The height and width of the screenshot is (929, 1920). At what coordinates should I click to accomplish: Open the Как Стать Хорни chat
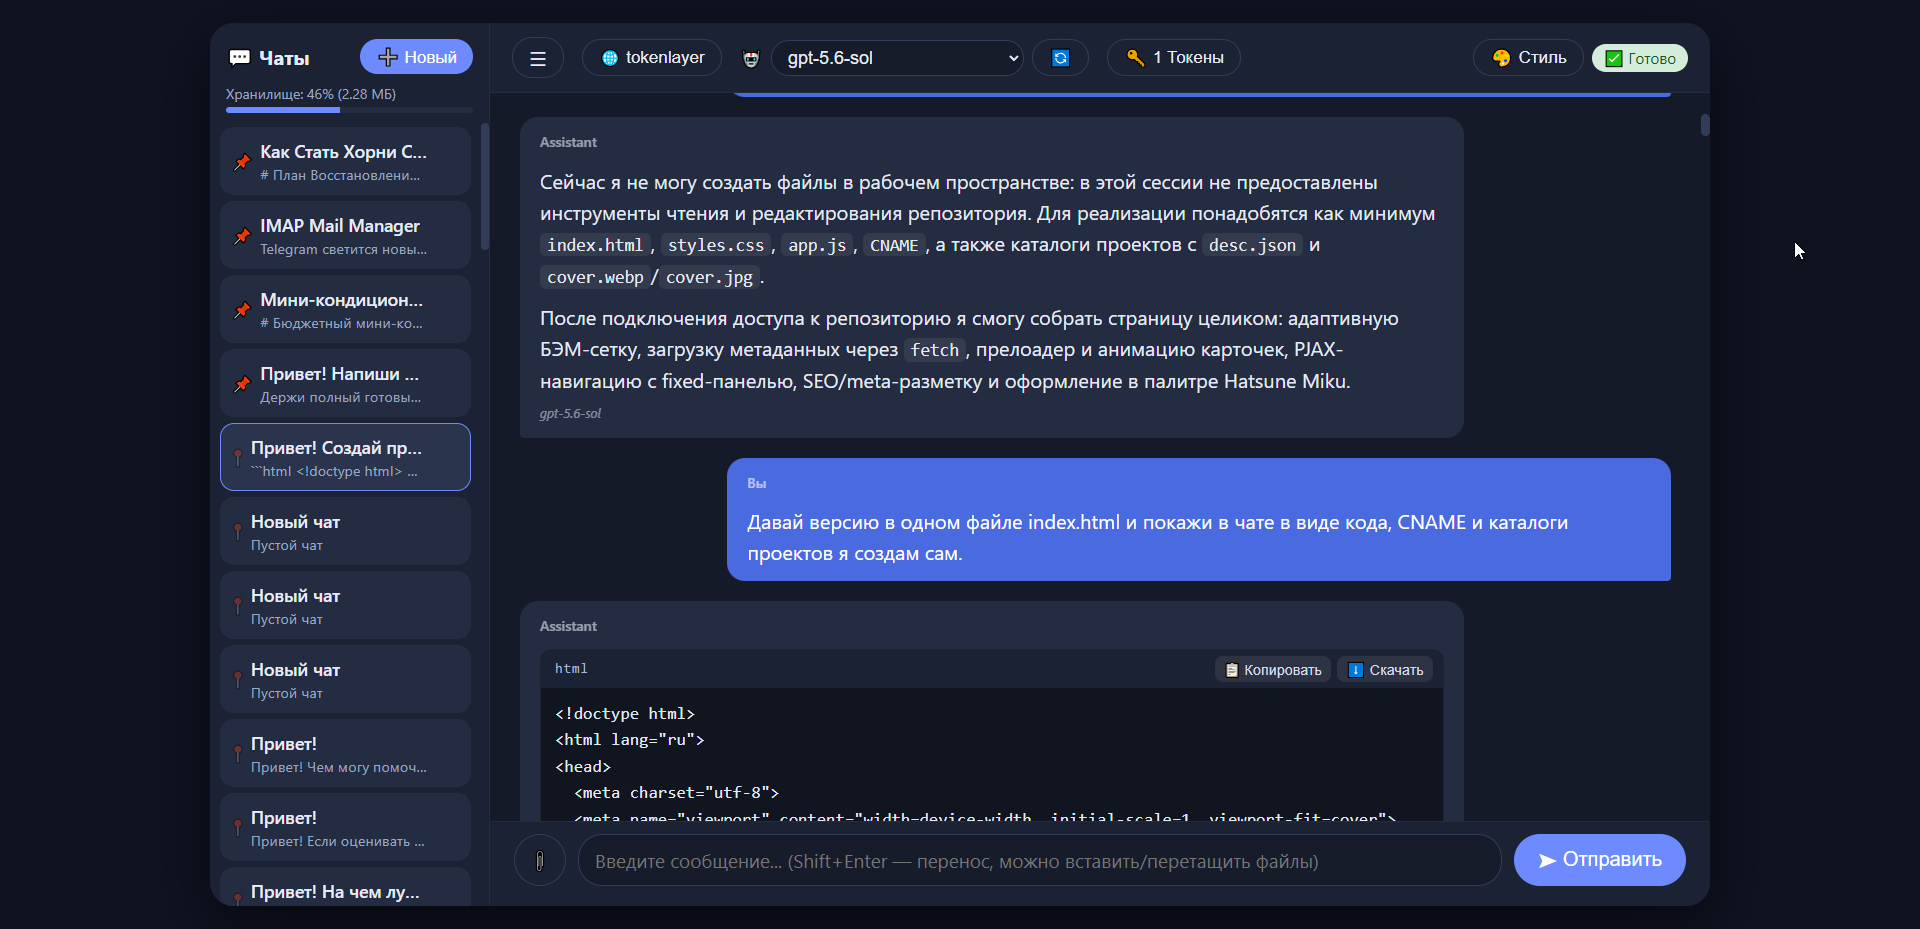coord(345,161)
